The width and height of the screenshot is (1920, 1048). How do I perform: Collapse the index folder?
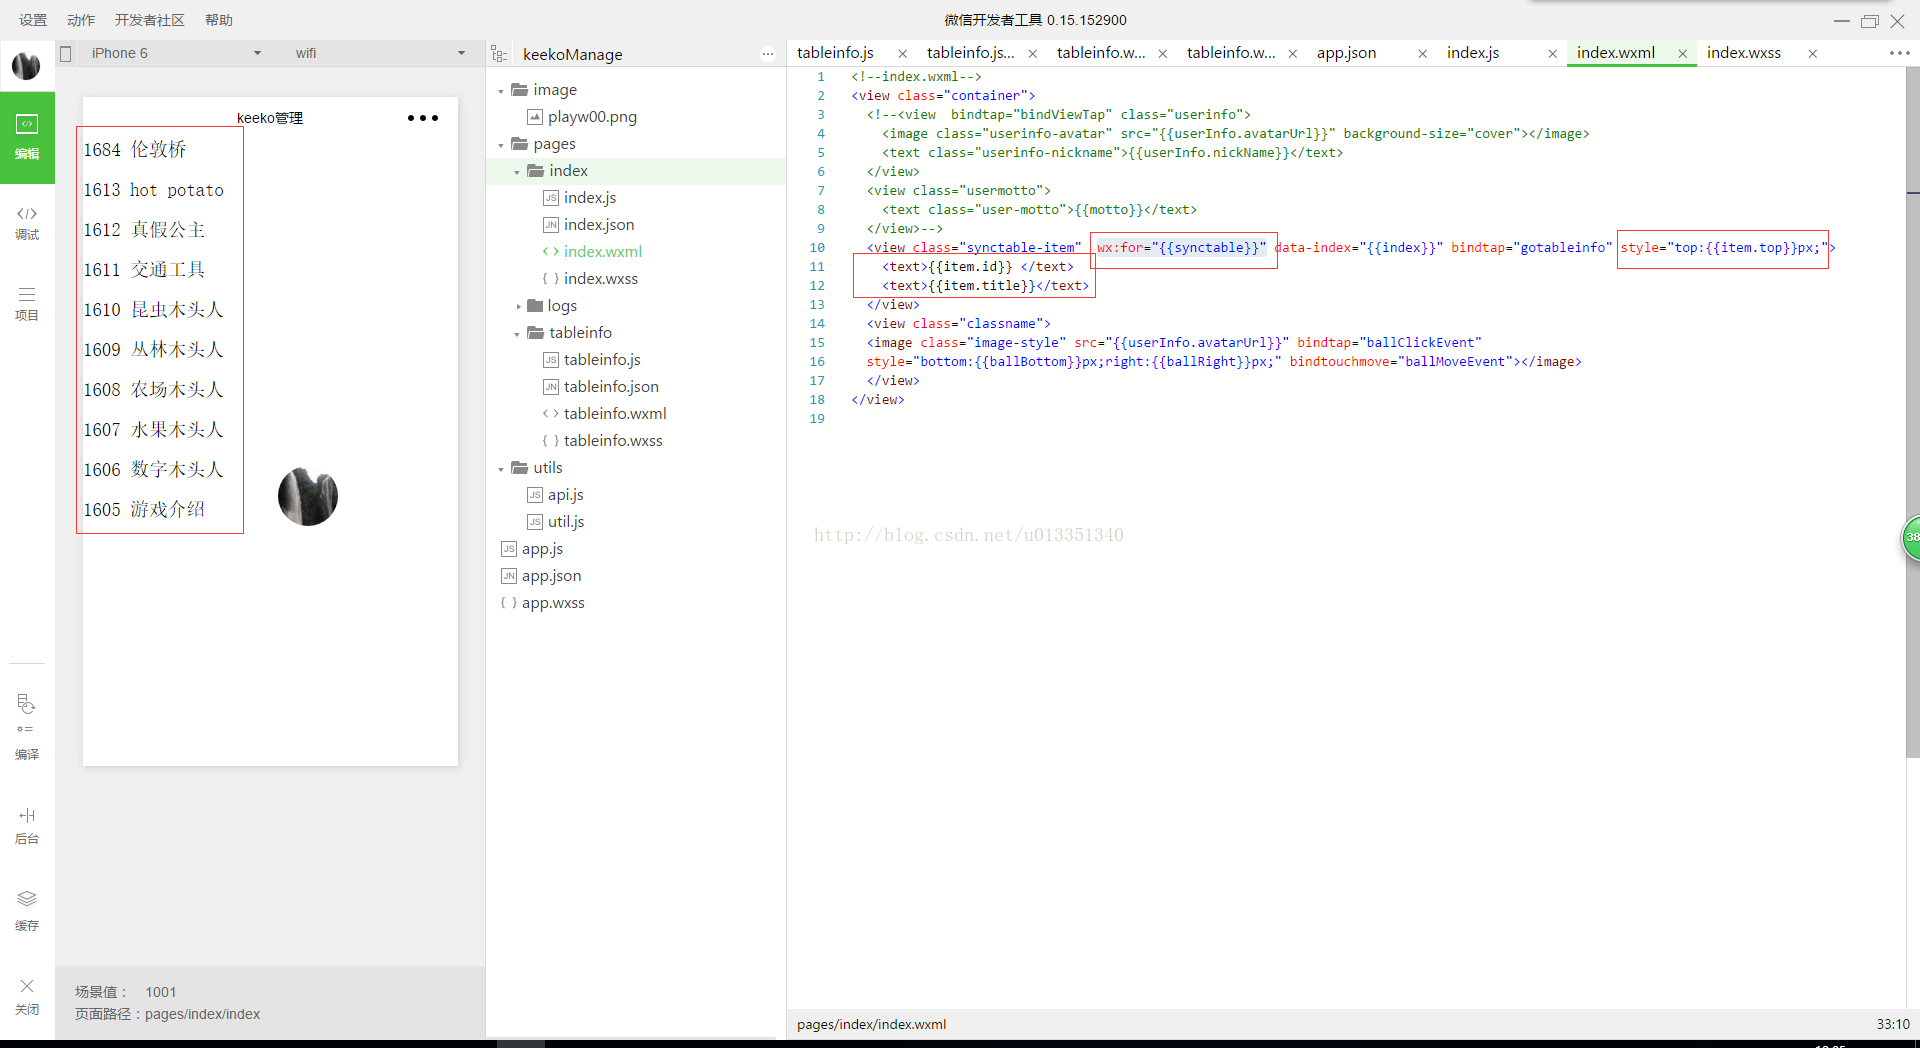(x=517, y=172)
